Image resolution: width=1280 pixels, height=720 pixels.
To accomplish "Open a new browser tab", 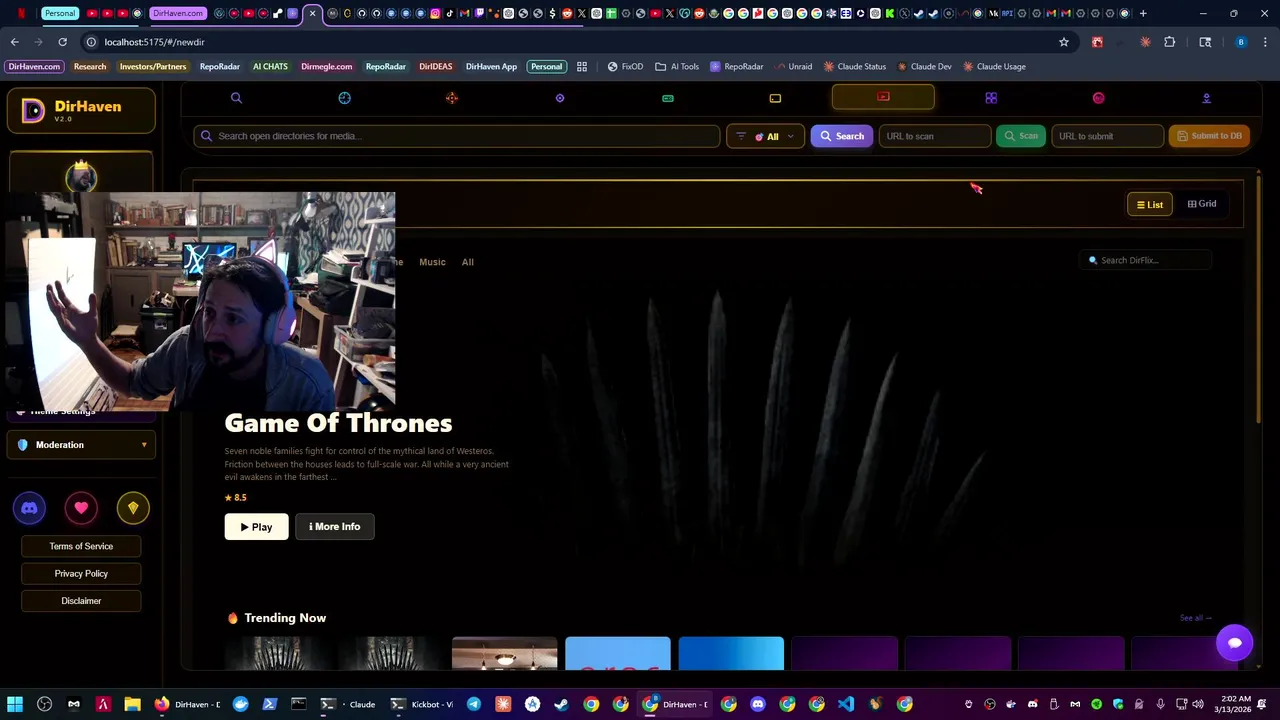I will click(x=1143, y=13).
